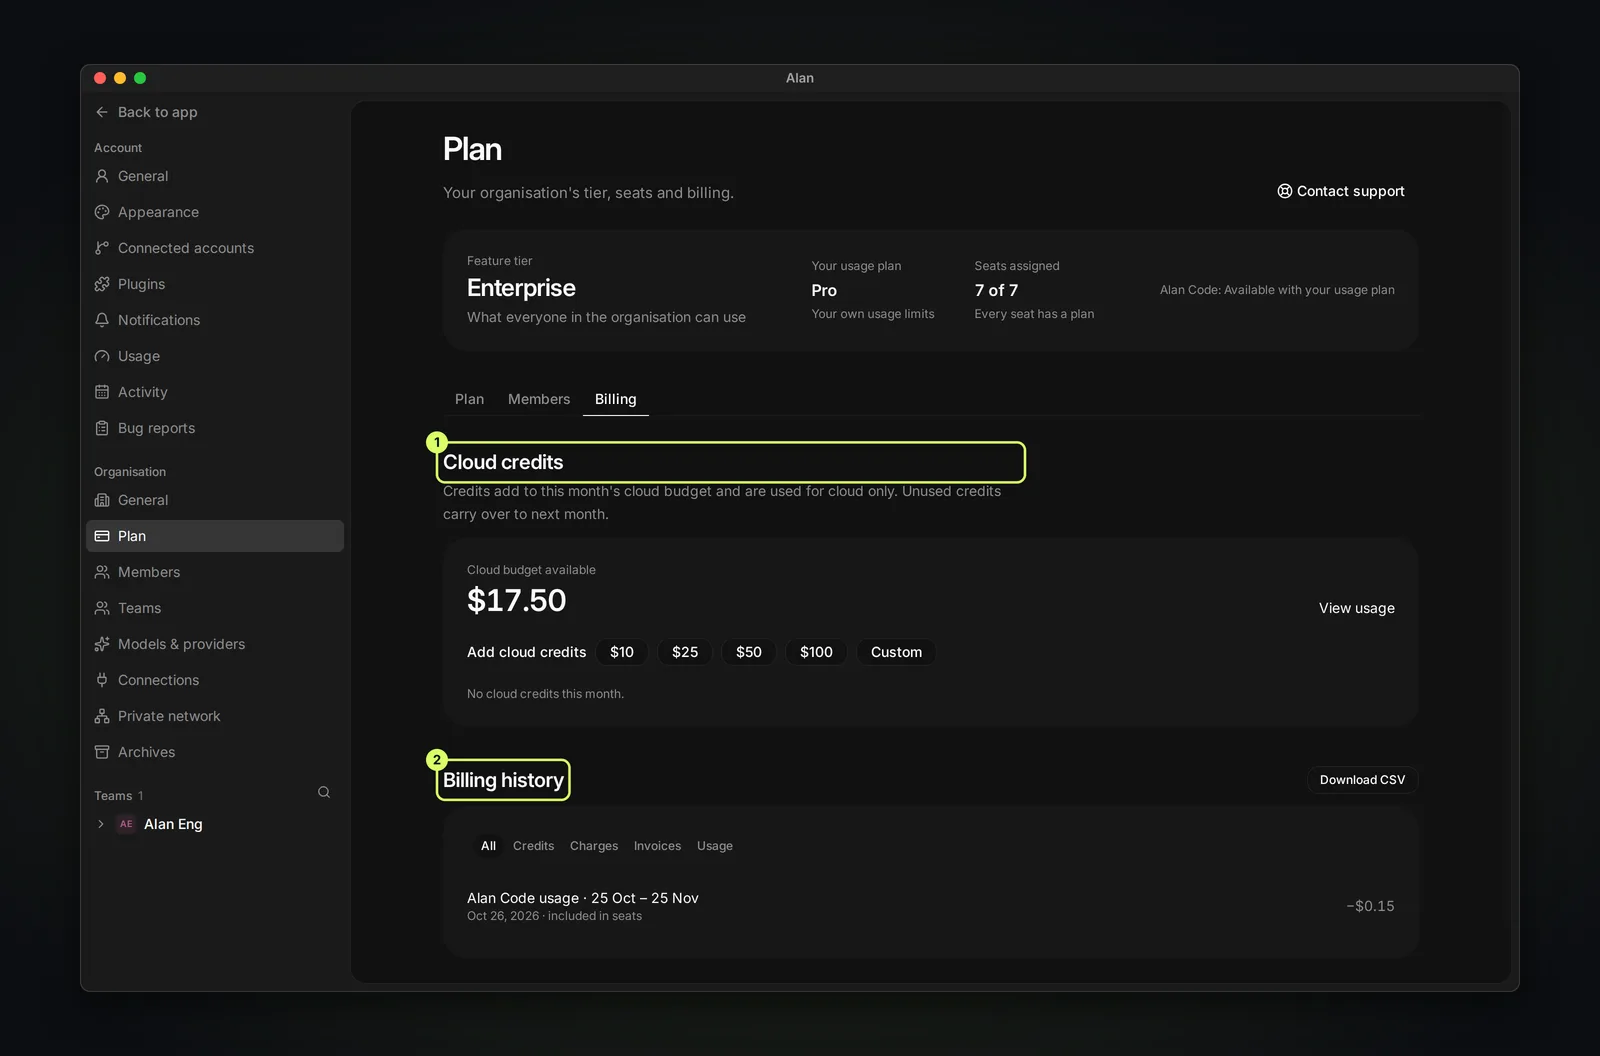Viewport: 1600px width, 1056px height.
Task: Open Bug reports clipboard icon
Action: [102, 428]
